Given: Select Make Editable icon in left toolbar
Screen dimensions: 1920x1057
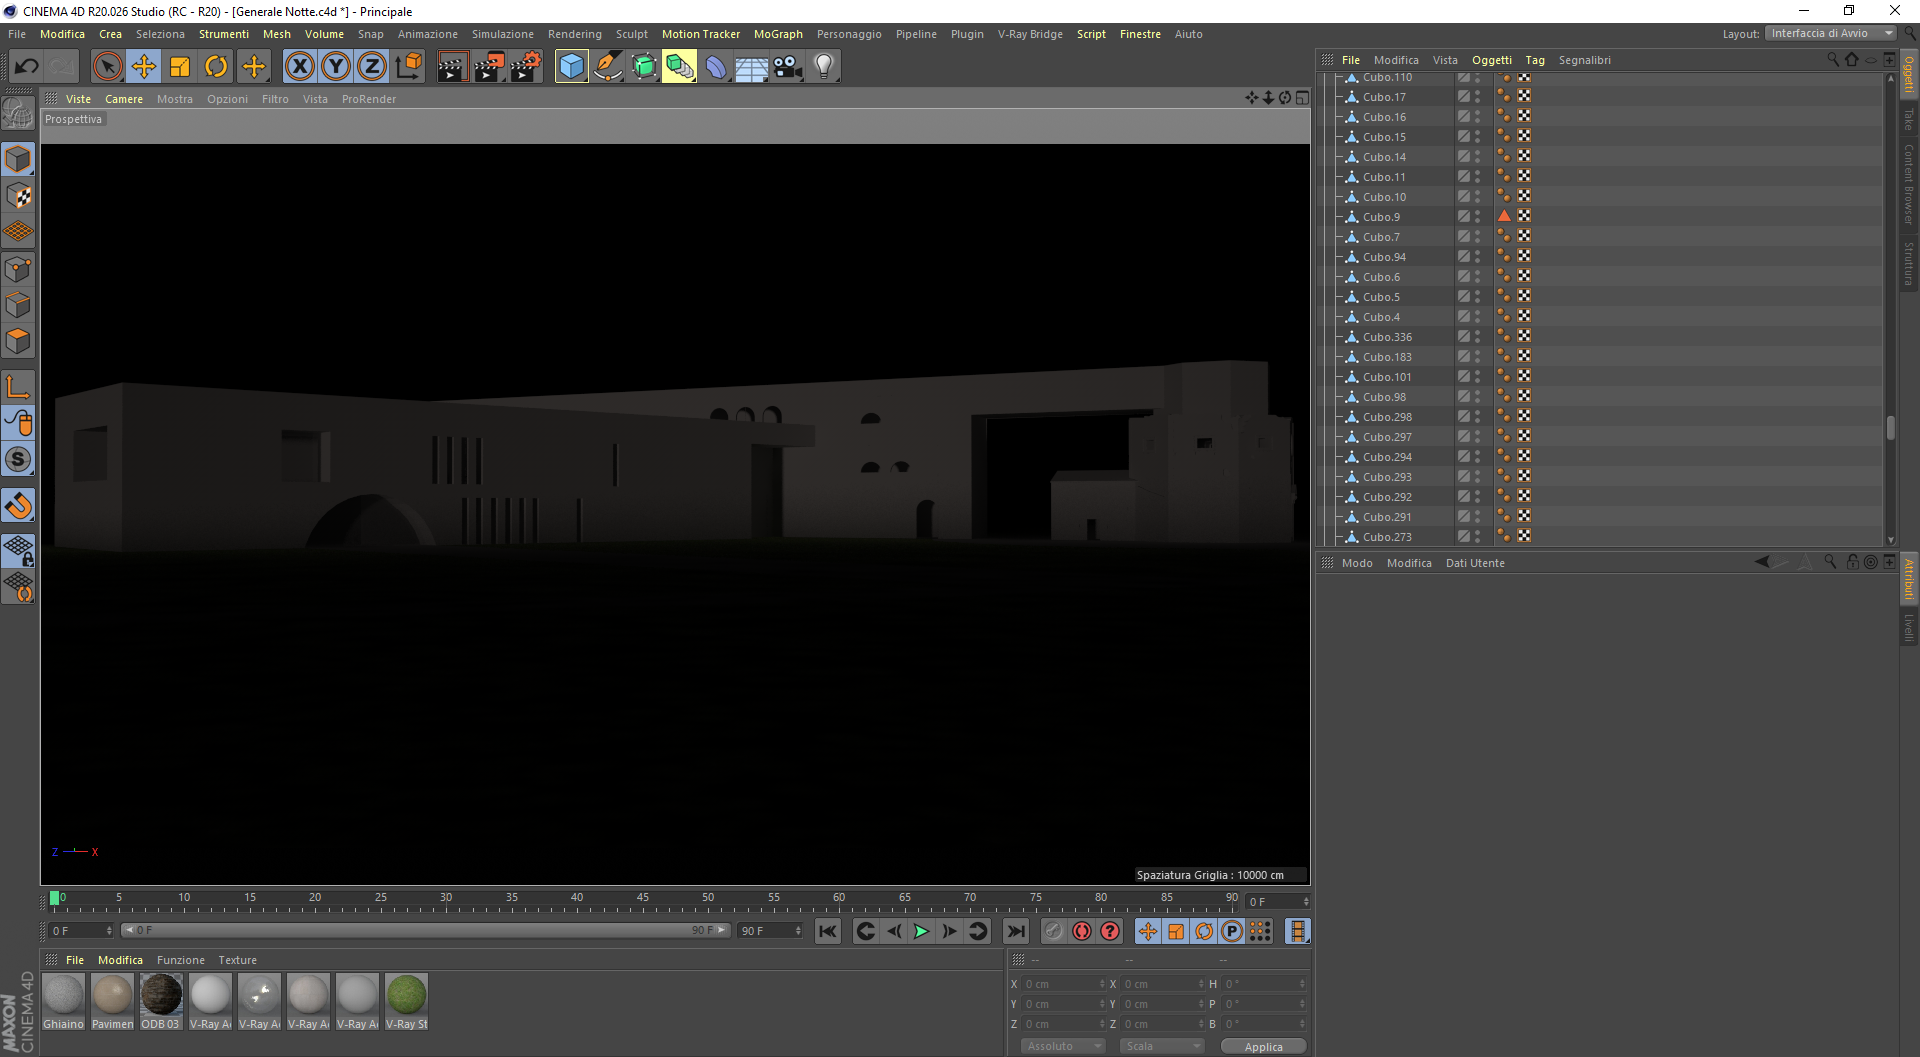Looking at the screenshot, I should [x=18, y=113].
